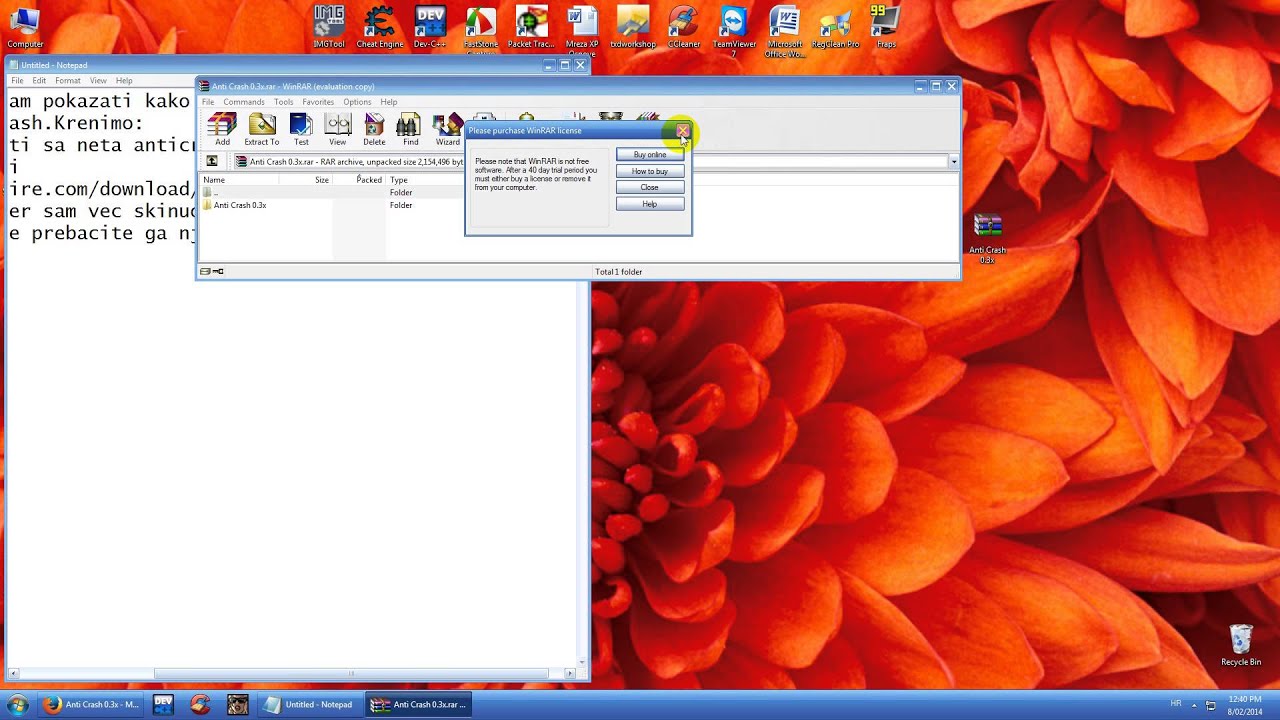Open the Recycle Bin
The height and width of the screenshot is (720, 1280).
(1241, 645)
